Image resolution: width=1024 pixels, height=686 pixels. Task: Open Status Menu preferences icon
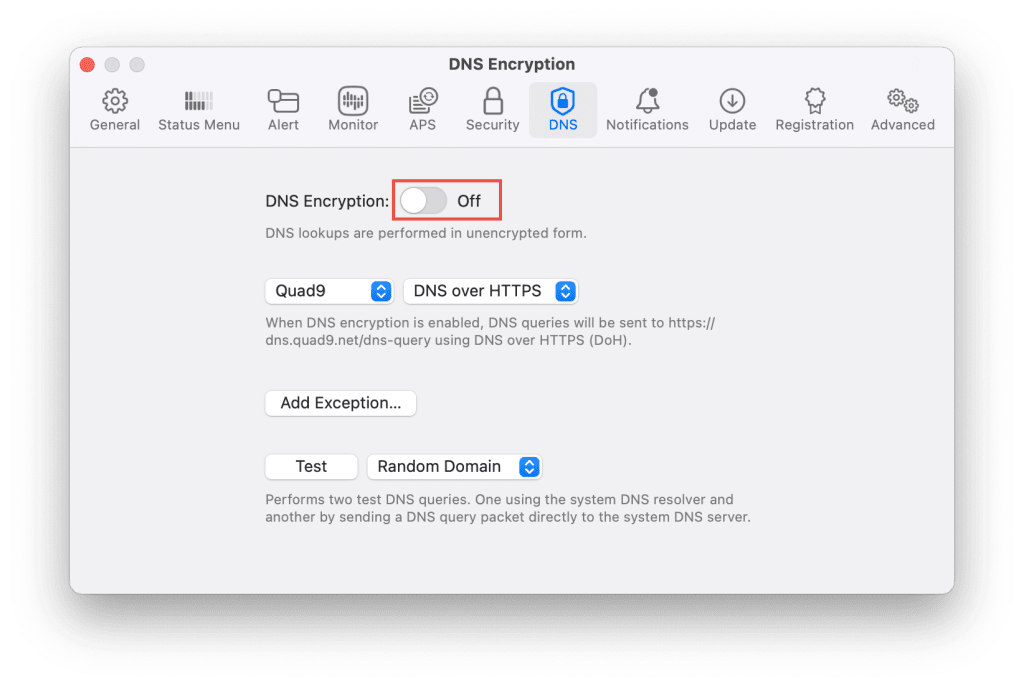tap(199, 101)
